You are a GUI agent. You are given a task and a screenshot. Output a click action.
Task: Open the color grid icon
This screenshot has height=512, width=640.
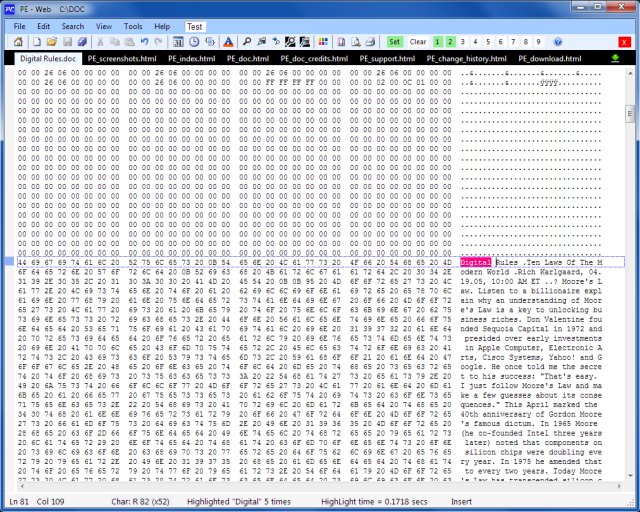tap(323, 42)
